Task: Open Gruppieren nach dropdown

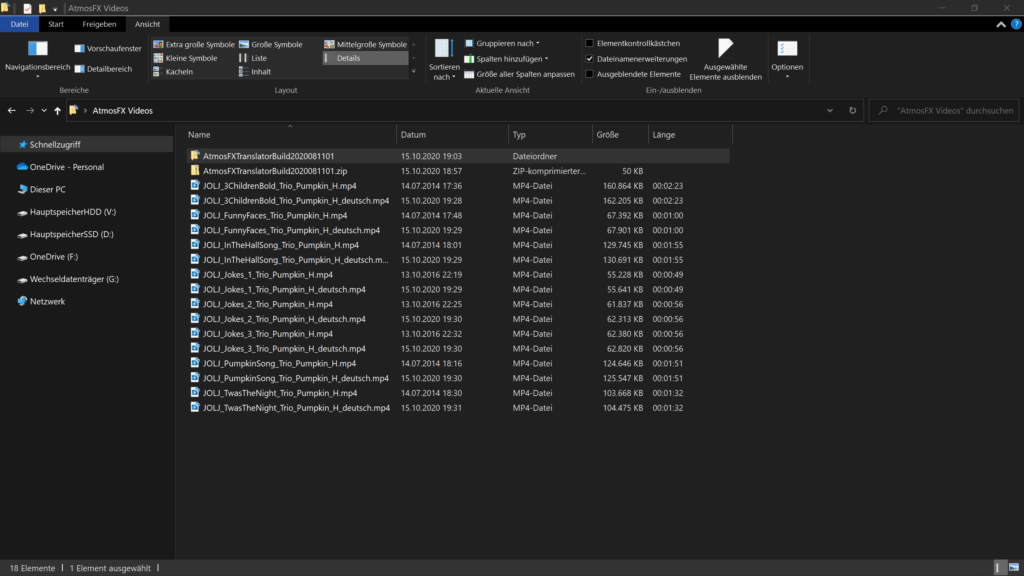Action: tap(502, 43)
